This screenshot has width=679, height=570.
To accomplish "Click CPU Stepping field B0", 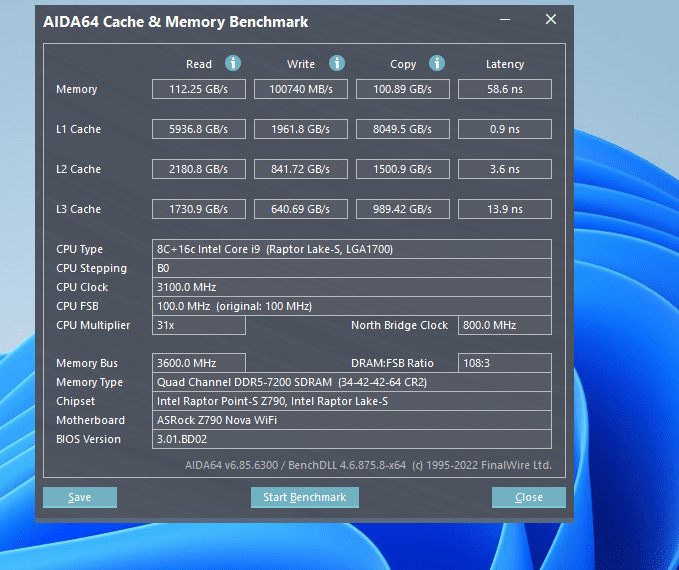I will tap(352, 268).
